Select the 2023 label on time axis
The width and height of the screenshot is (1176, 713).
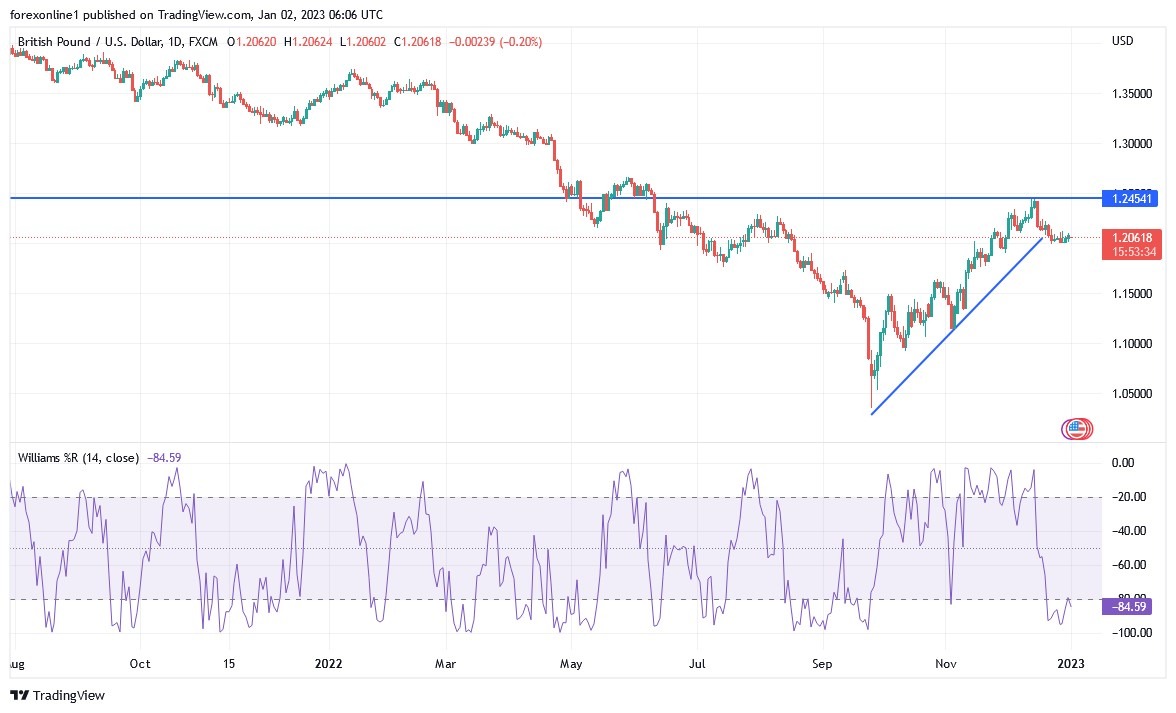(x=1072, y=663)
